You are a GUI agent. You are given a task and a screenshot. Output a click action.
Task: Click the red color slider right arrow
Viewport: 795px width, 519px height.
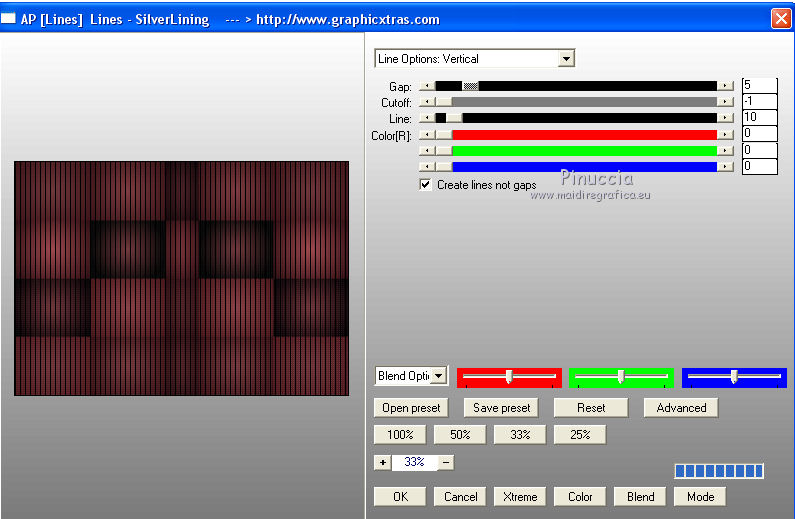(x=726, y=135)
